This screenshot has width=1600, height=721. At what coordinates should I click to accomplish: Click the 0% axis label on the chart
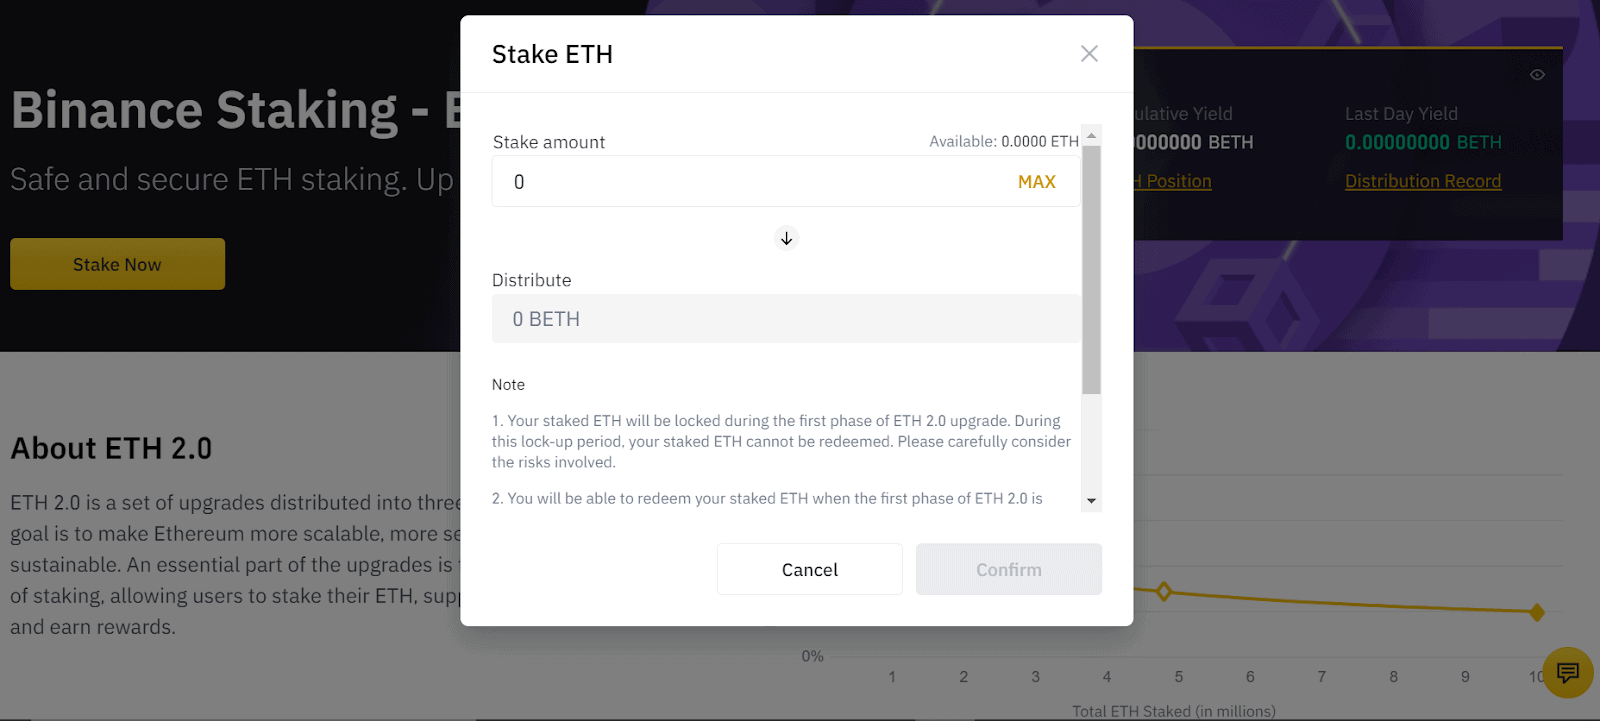pos(811,656)
